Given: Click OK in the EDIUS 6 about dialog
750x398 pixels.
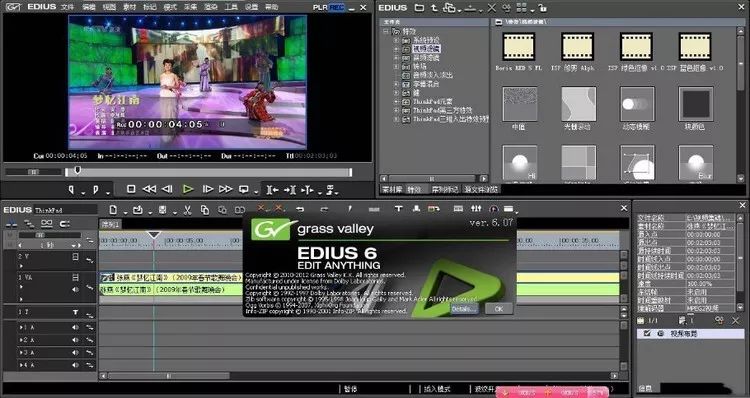Looking at the screenshot, I should (x=499, y=309).
